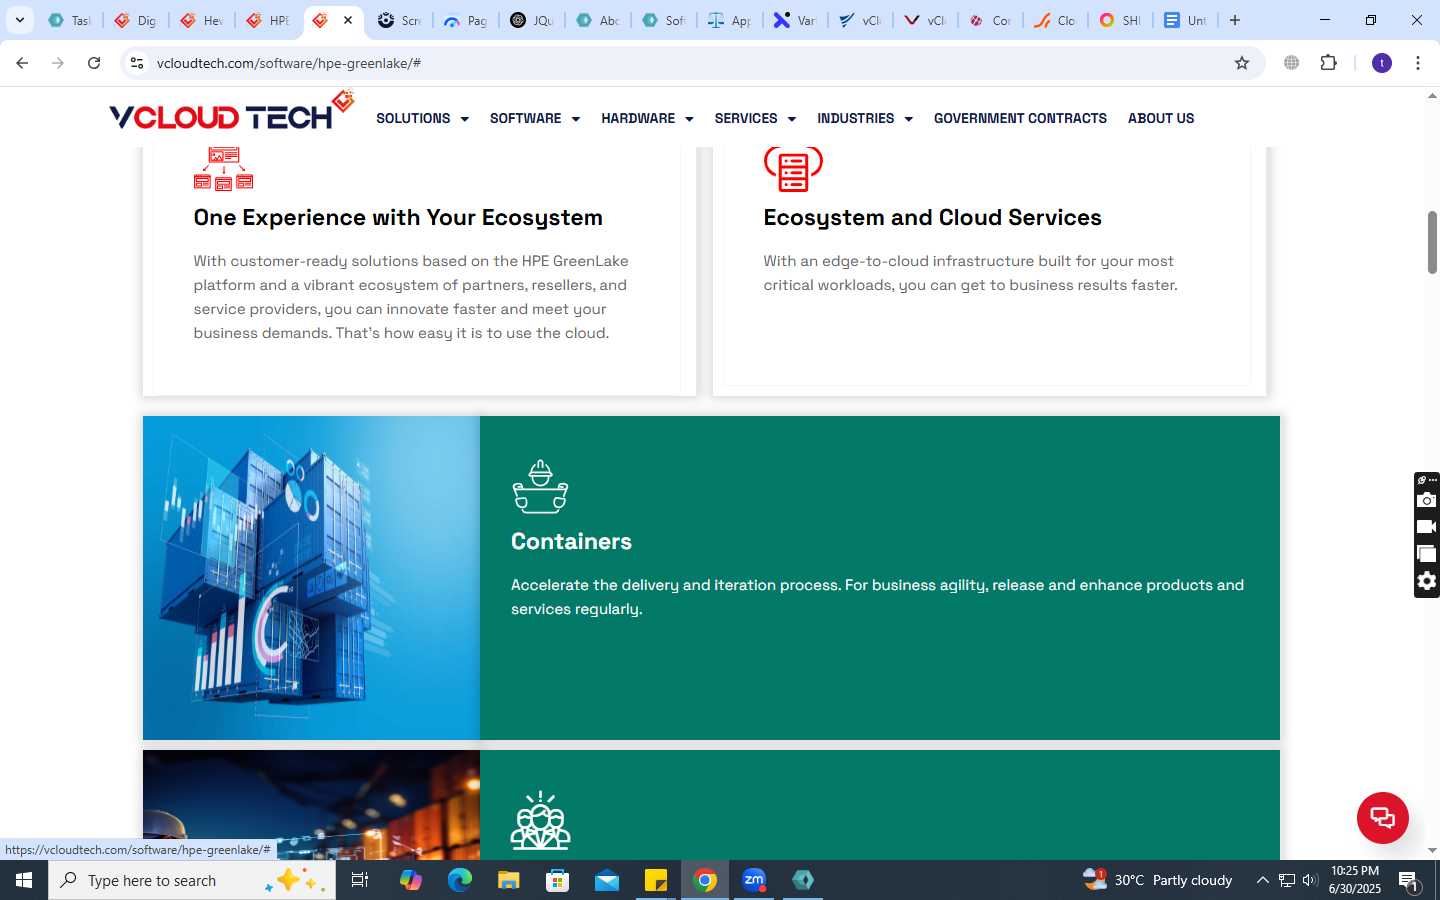Switch to the Hev tab
The width and height of the screenshot is (1440, 900).
(x=202, y=20)
